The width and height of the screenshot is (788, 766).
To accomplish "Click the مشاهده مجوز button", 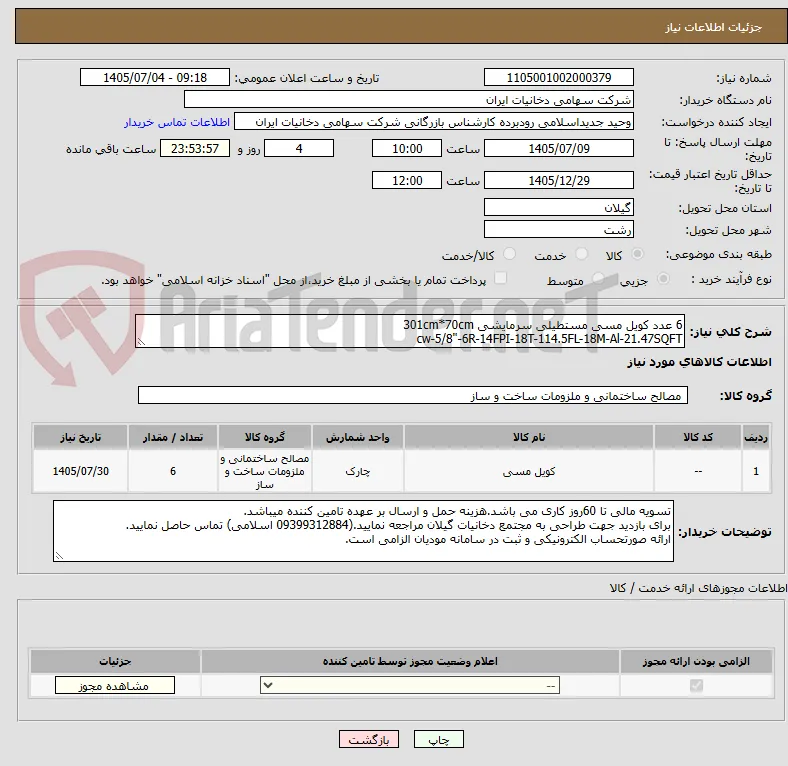I will tap(115, 686).
